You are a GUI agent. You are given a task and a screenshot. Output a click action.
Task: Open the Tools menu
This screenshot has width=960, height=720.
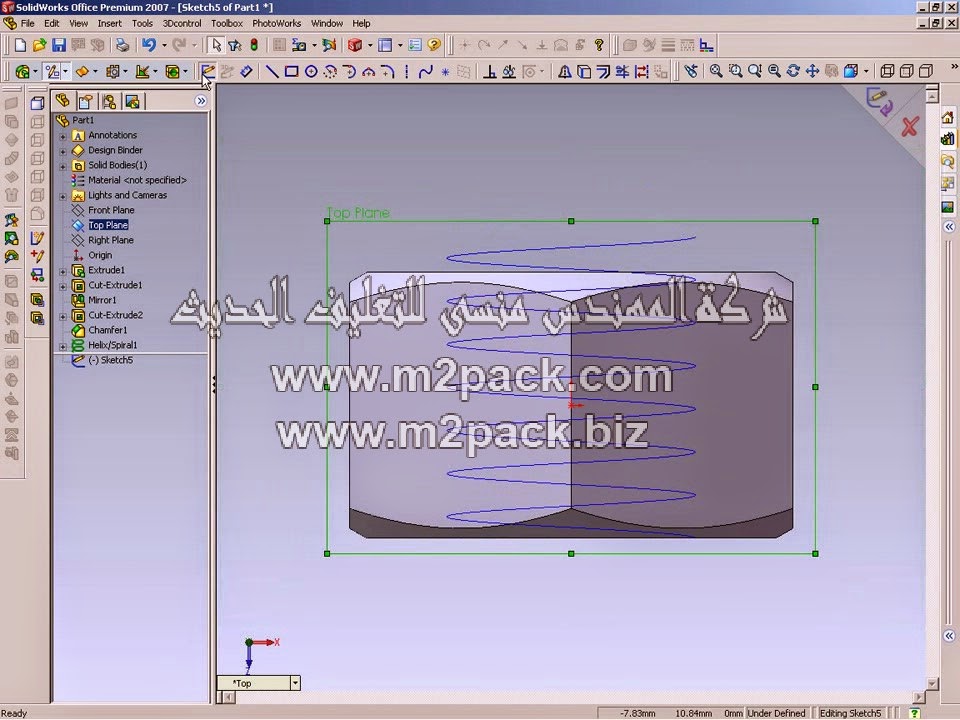(x=142, y=23)
